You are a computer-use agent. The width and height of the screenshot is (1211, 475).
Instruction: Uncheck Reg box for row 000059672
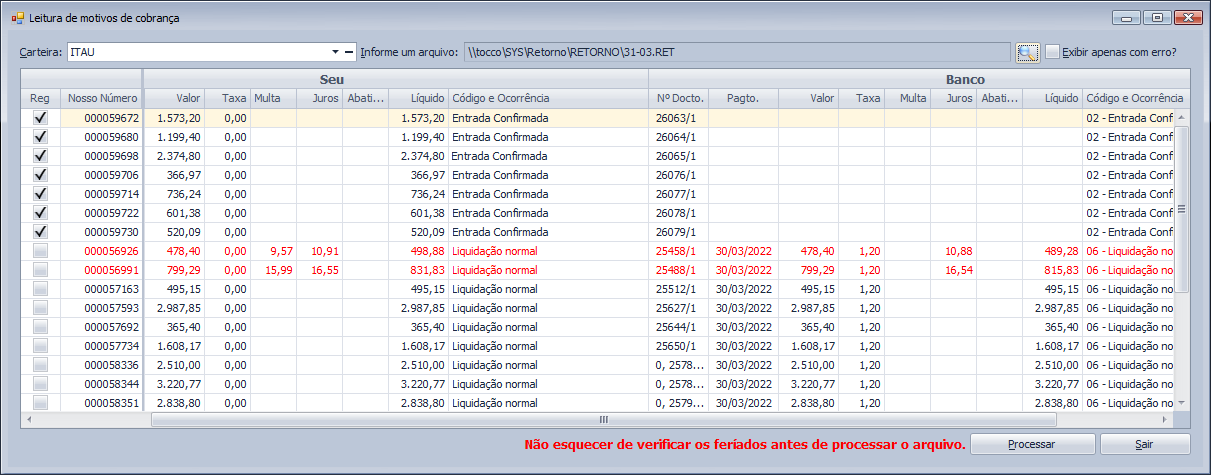pos(40,118)
